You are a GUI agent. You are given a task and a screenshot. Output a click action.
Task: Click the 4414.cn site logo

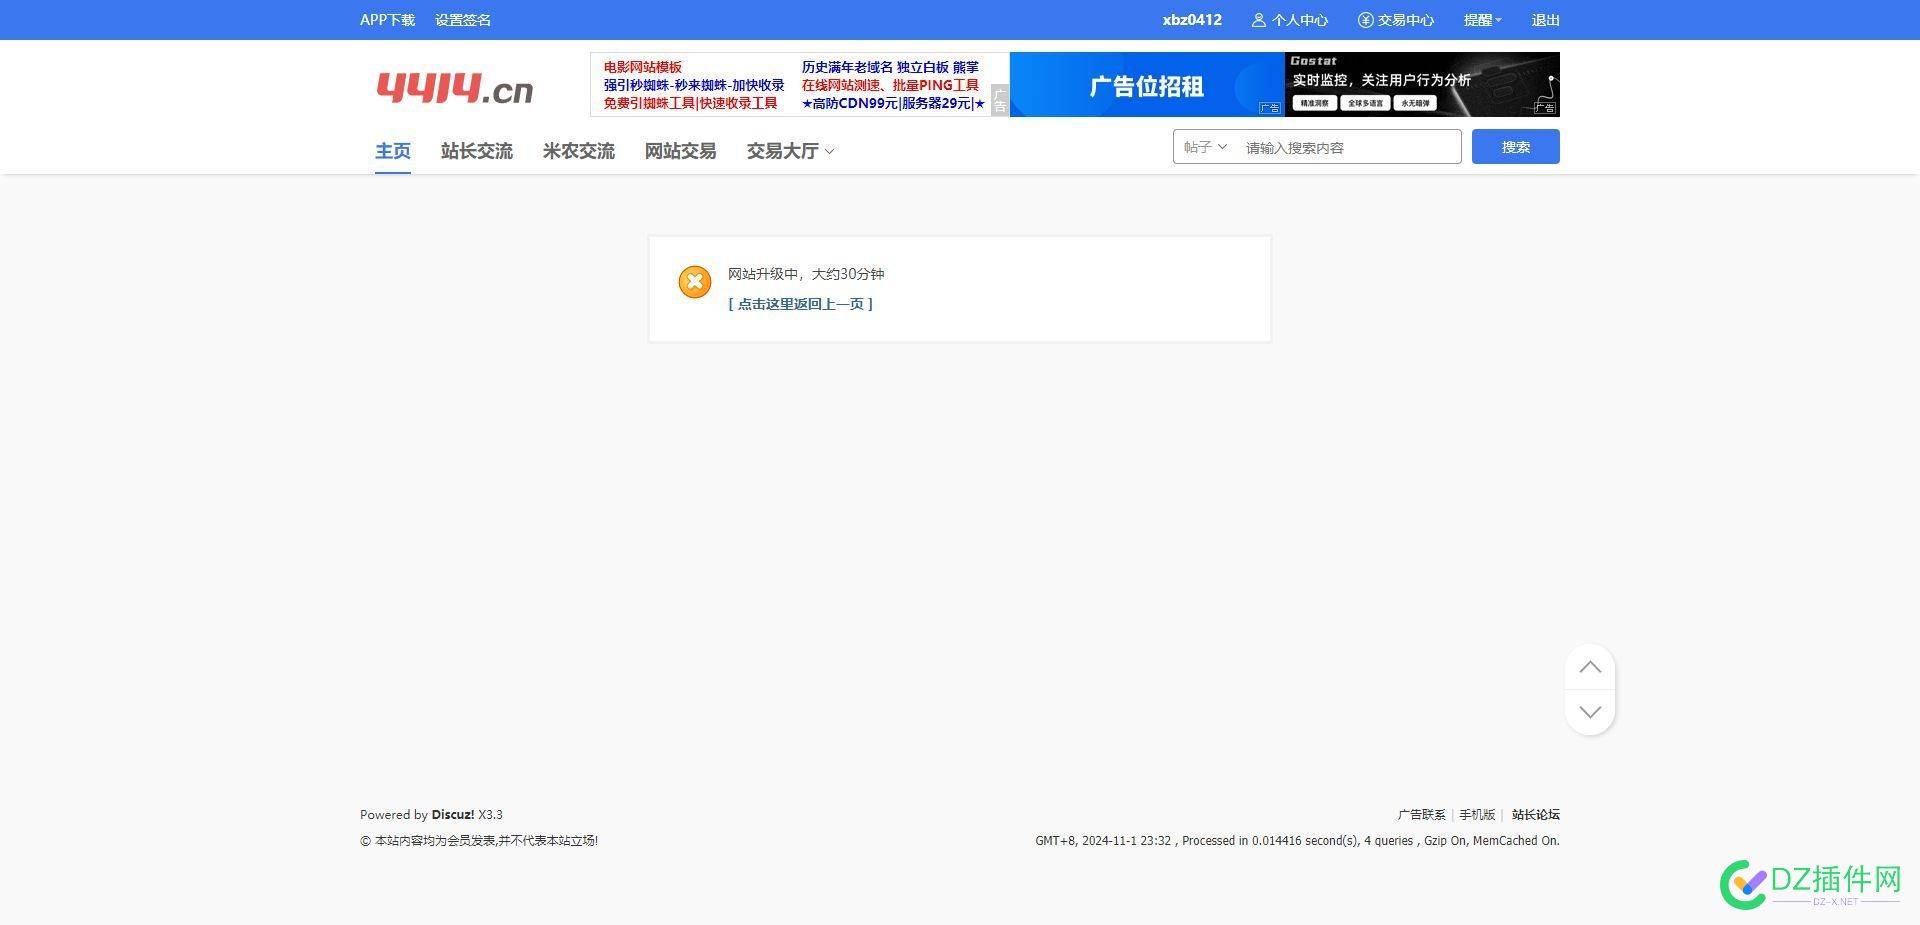pos(455,88)
